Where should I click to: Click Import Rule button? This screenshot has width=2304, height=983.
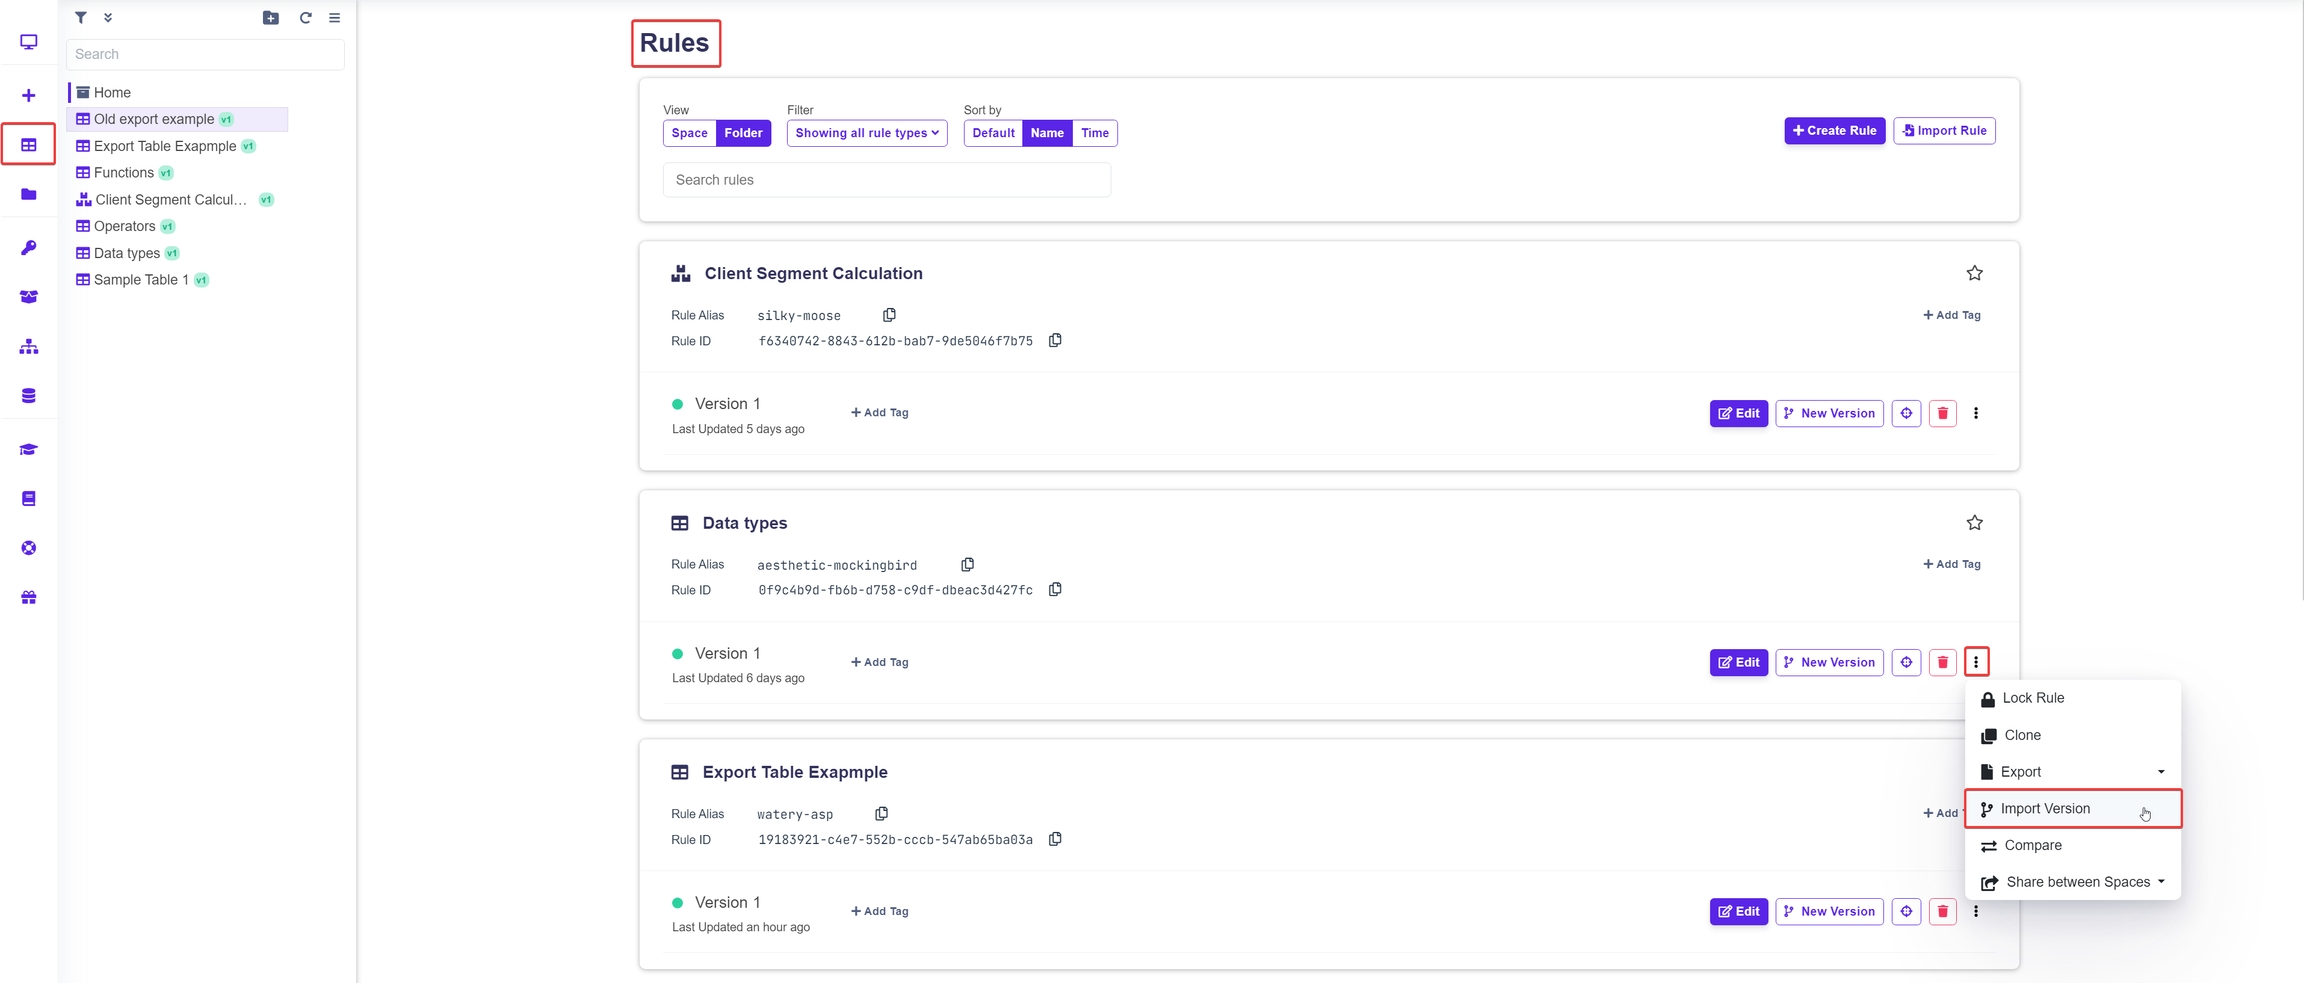1943,131
